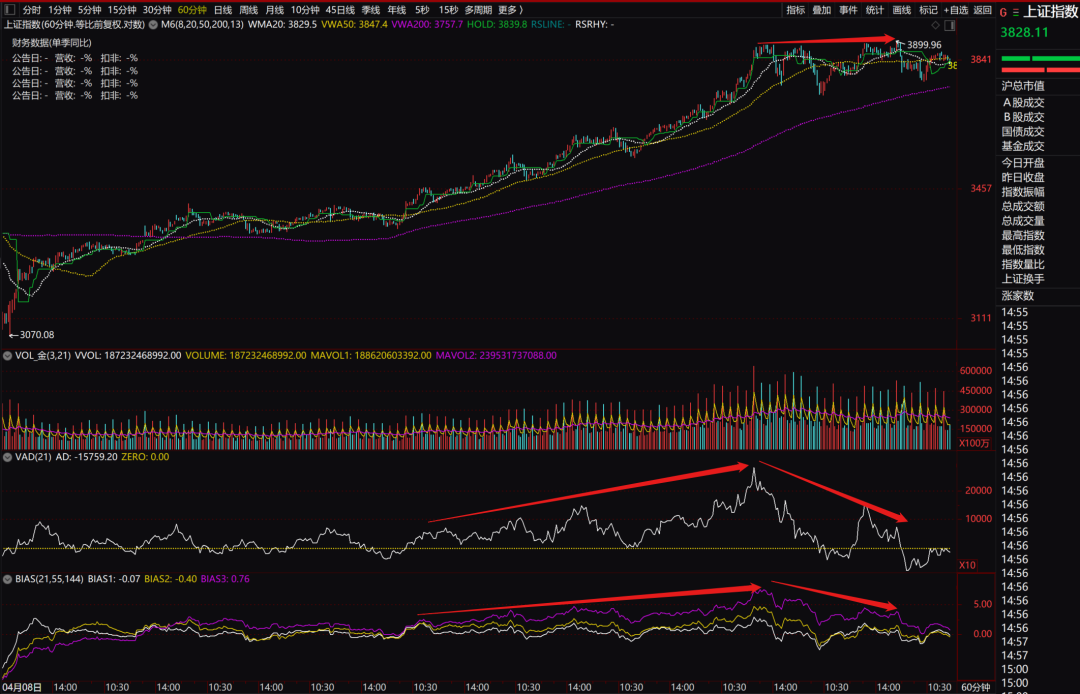Image resolution: width=1080 pixels, height=694 pixels.
Task: Select the 总成交量 row
Action: click(1023, 221)
